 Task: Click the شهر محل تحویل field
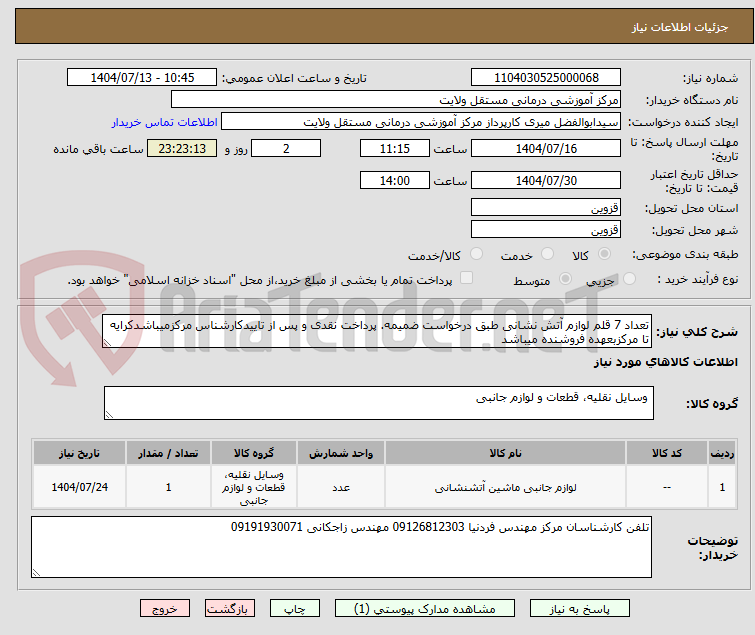pyautogui.click(x=546, y=229)
